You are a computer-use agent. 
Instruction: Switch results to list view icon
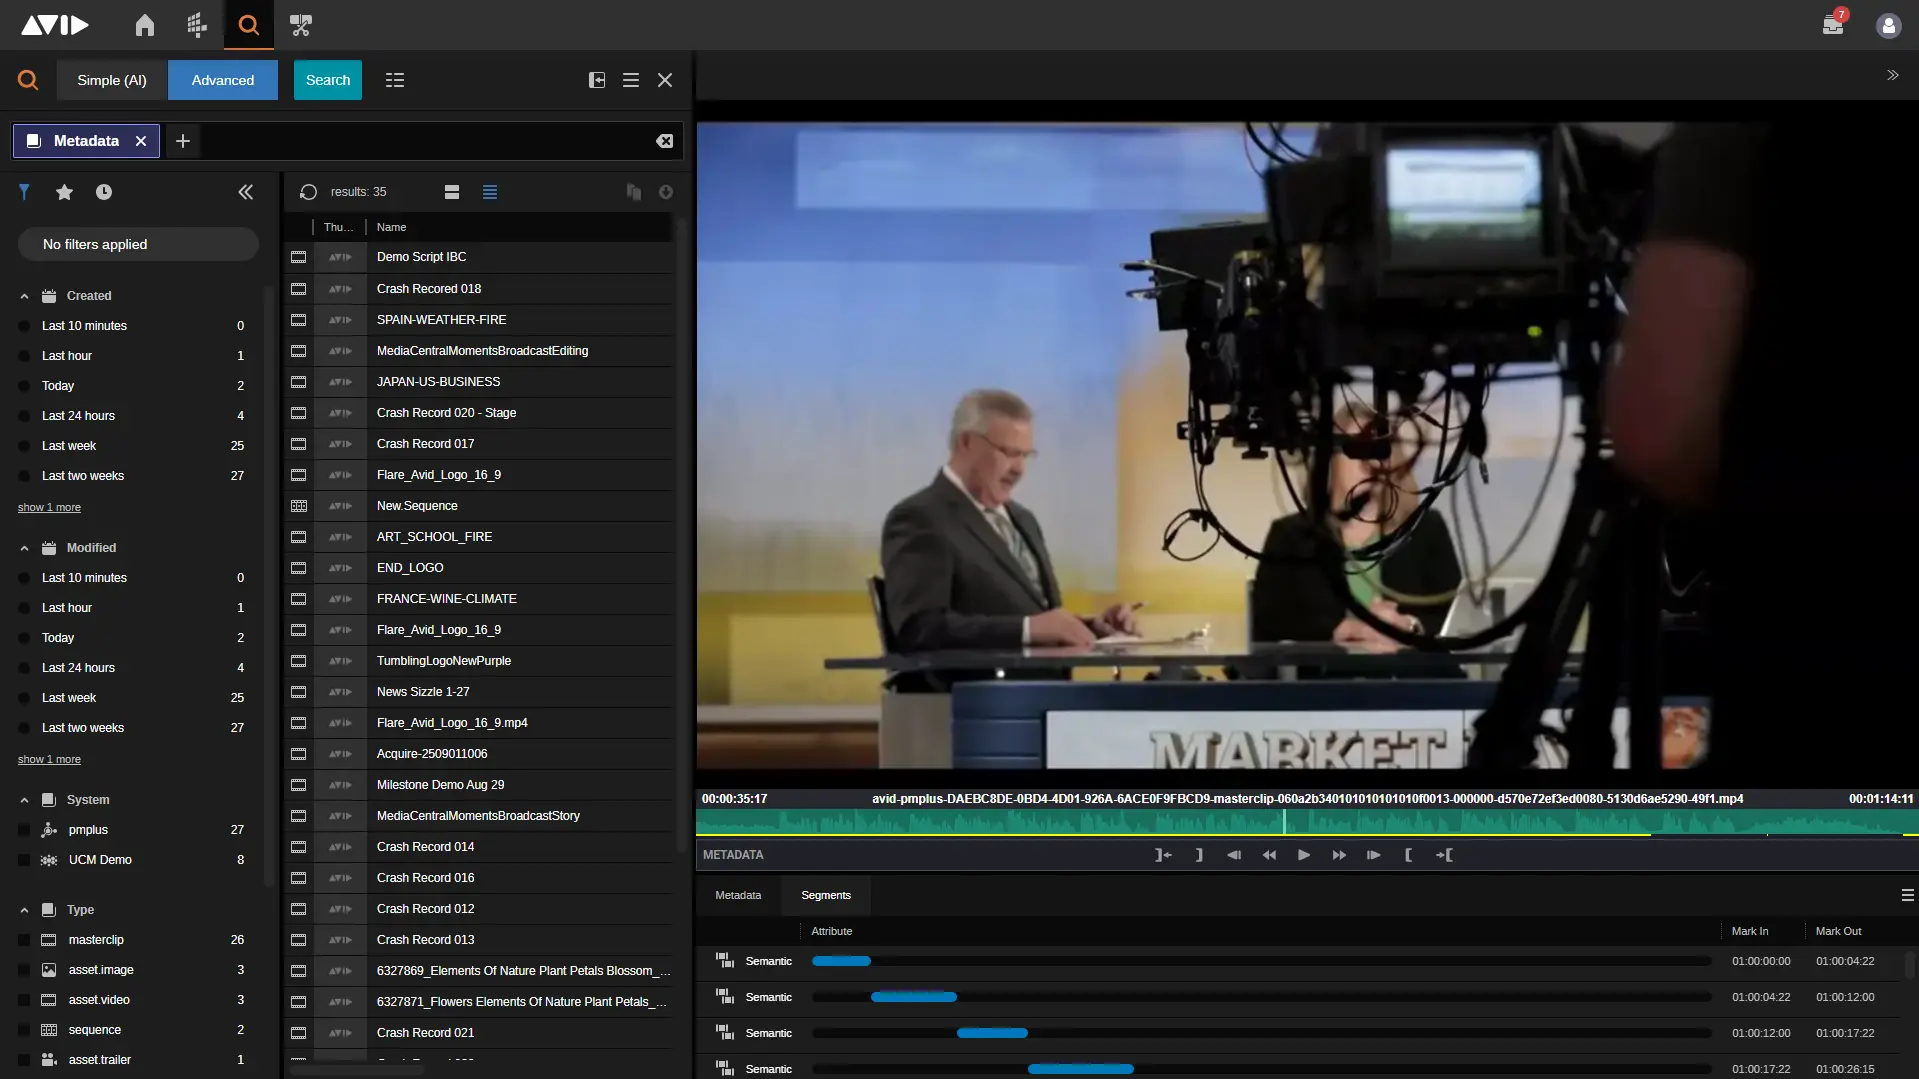point(490,192)
